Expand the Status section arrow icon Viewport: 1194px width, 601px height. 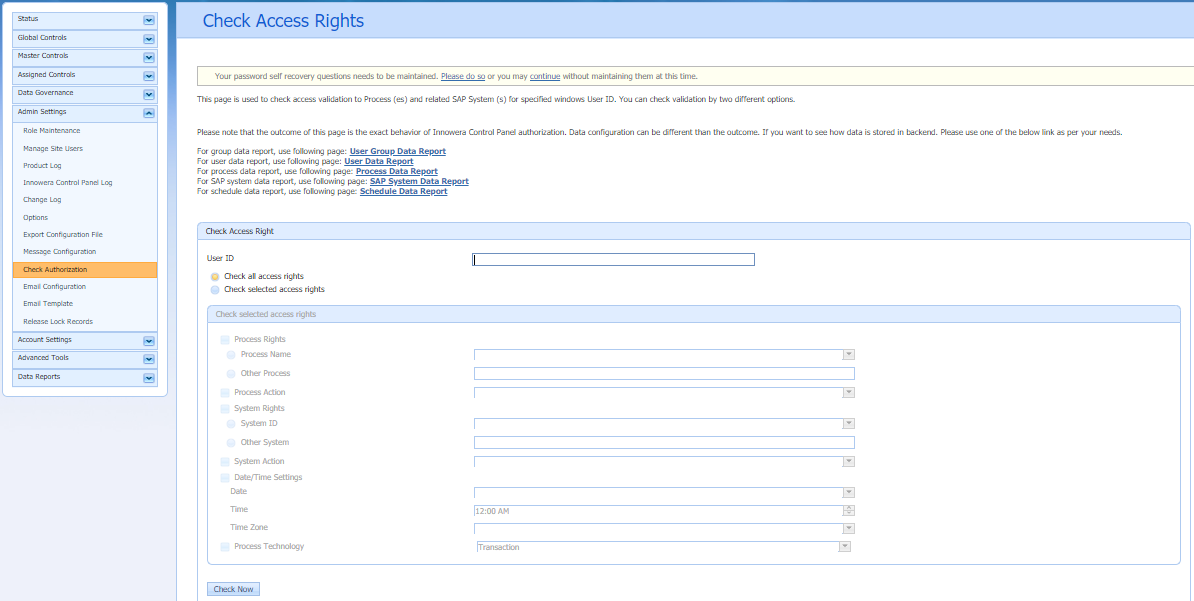148,20
